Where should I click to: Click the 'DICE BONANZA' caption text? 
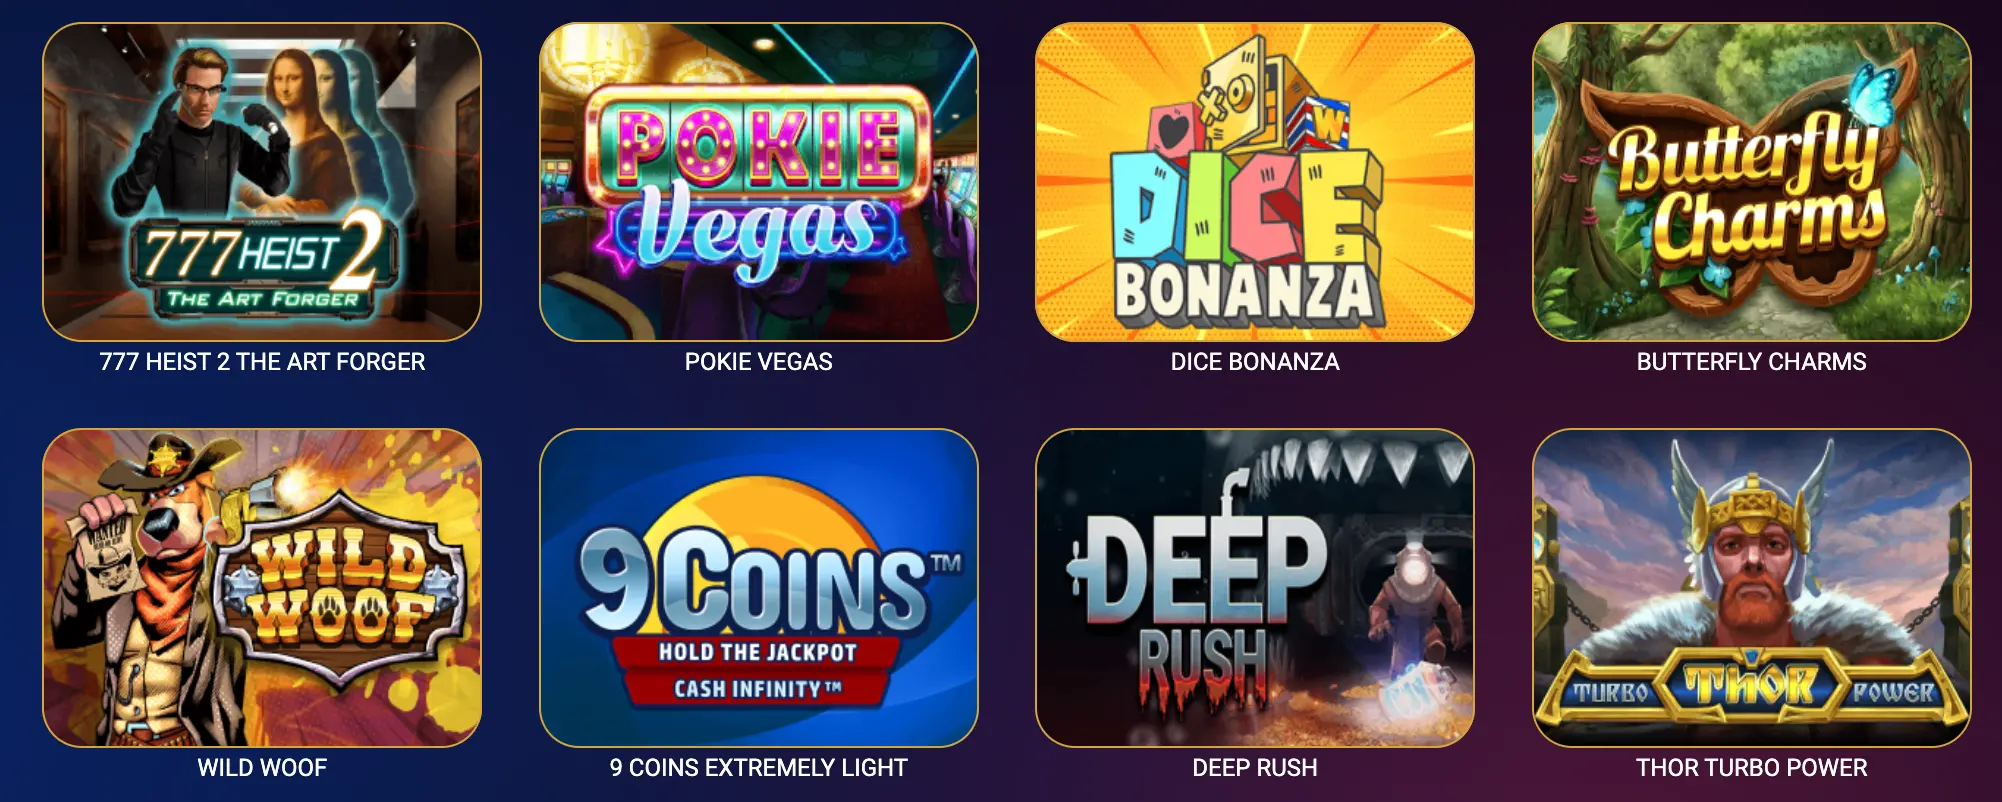coord(1255,362)
